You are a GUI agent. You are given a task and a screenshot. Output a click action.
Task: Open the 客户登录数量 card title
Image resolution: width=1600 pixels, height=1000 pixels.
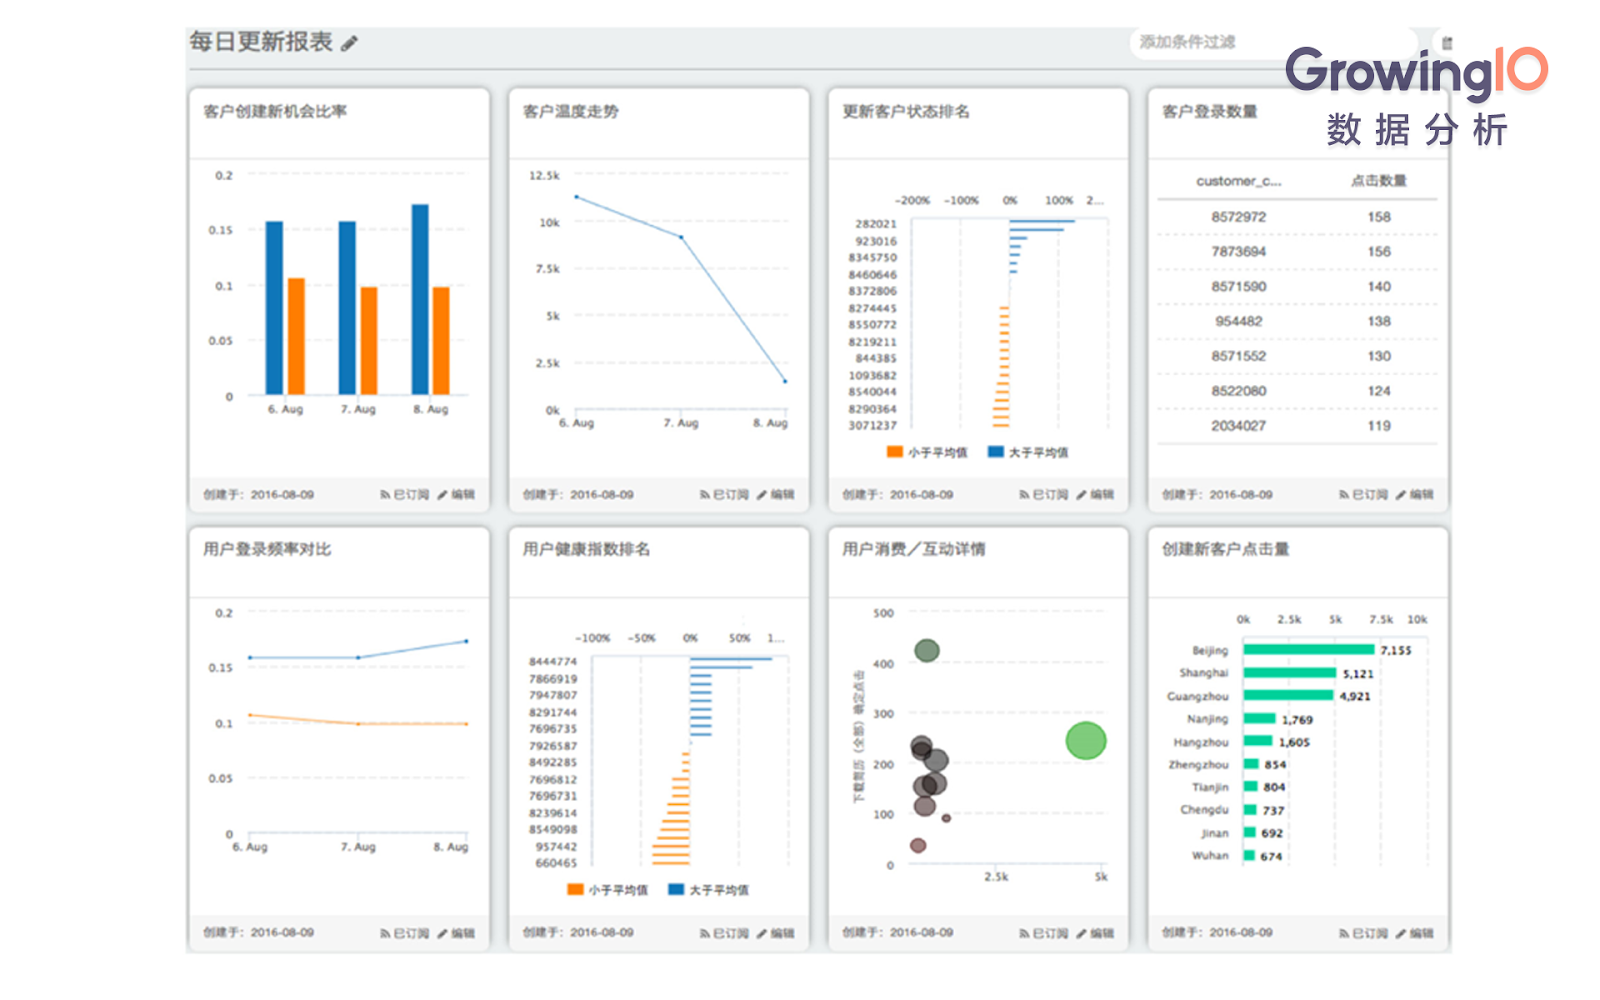(1210, 111)
